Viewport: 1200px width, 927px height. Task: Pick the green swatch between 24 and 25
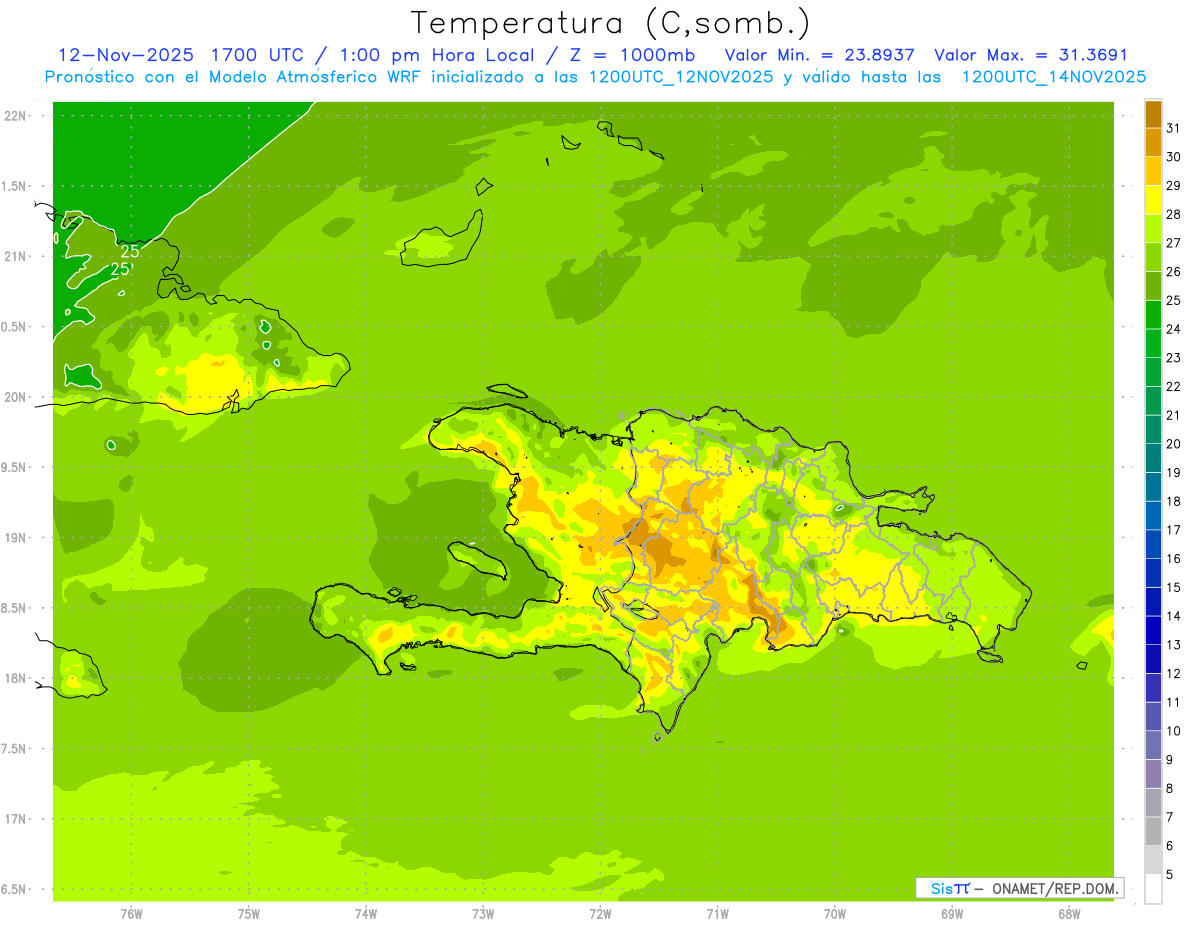[1153, 315]
